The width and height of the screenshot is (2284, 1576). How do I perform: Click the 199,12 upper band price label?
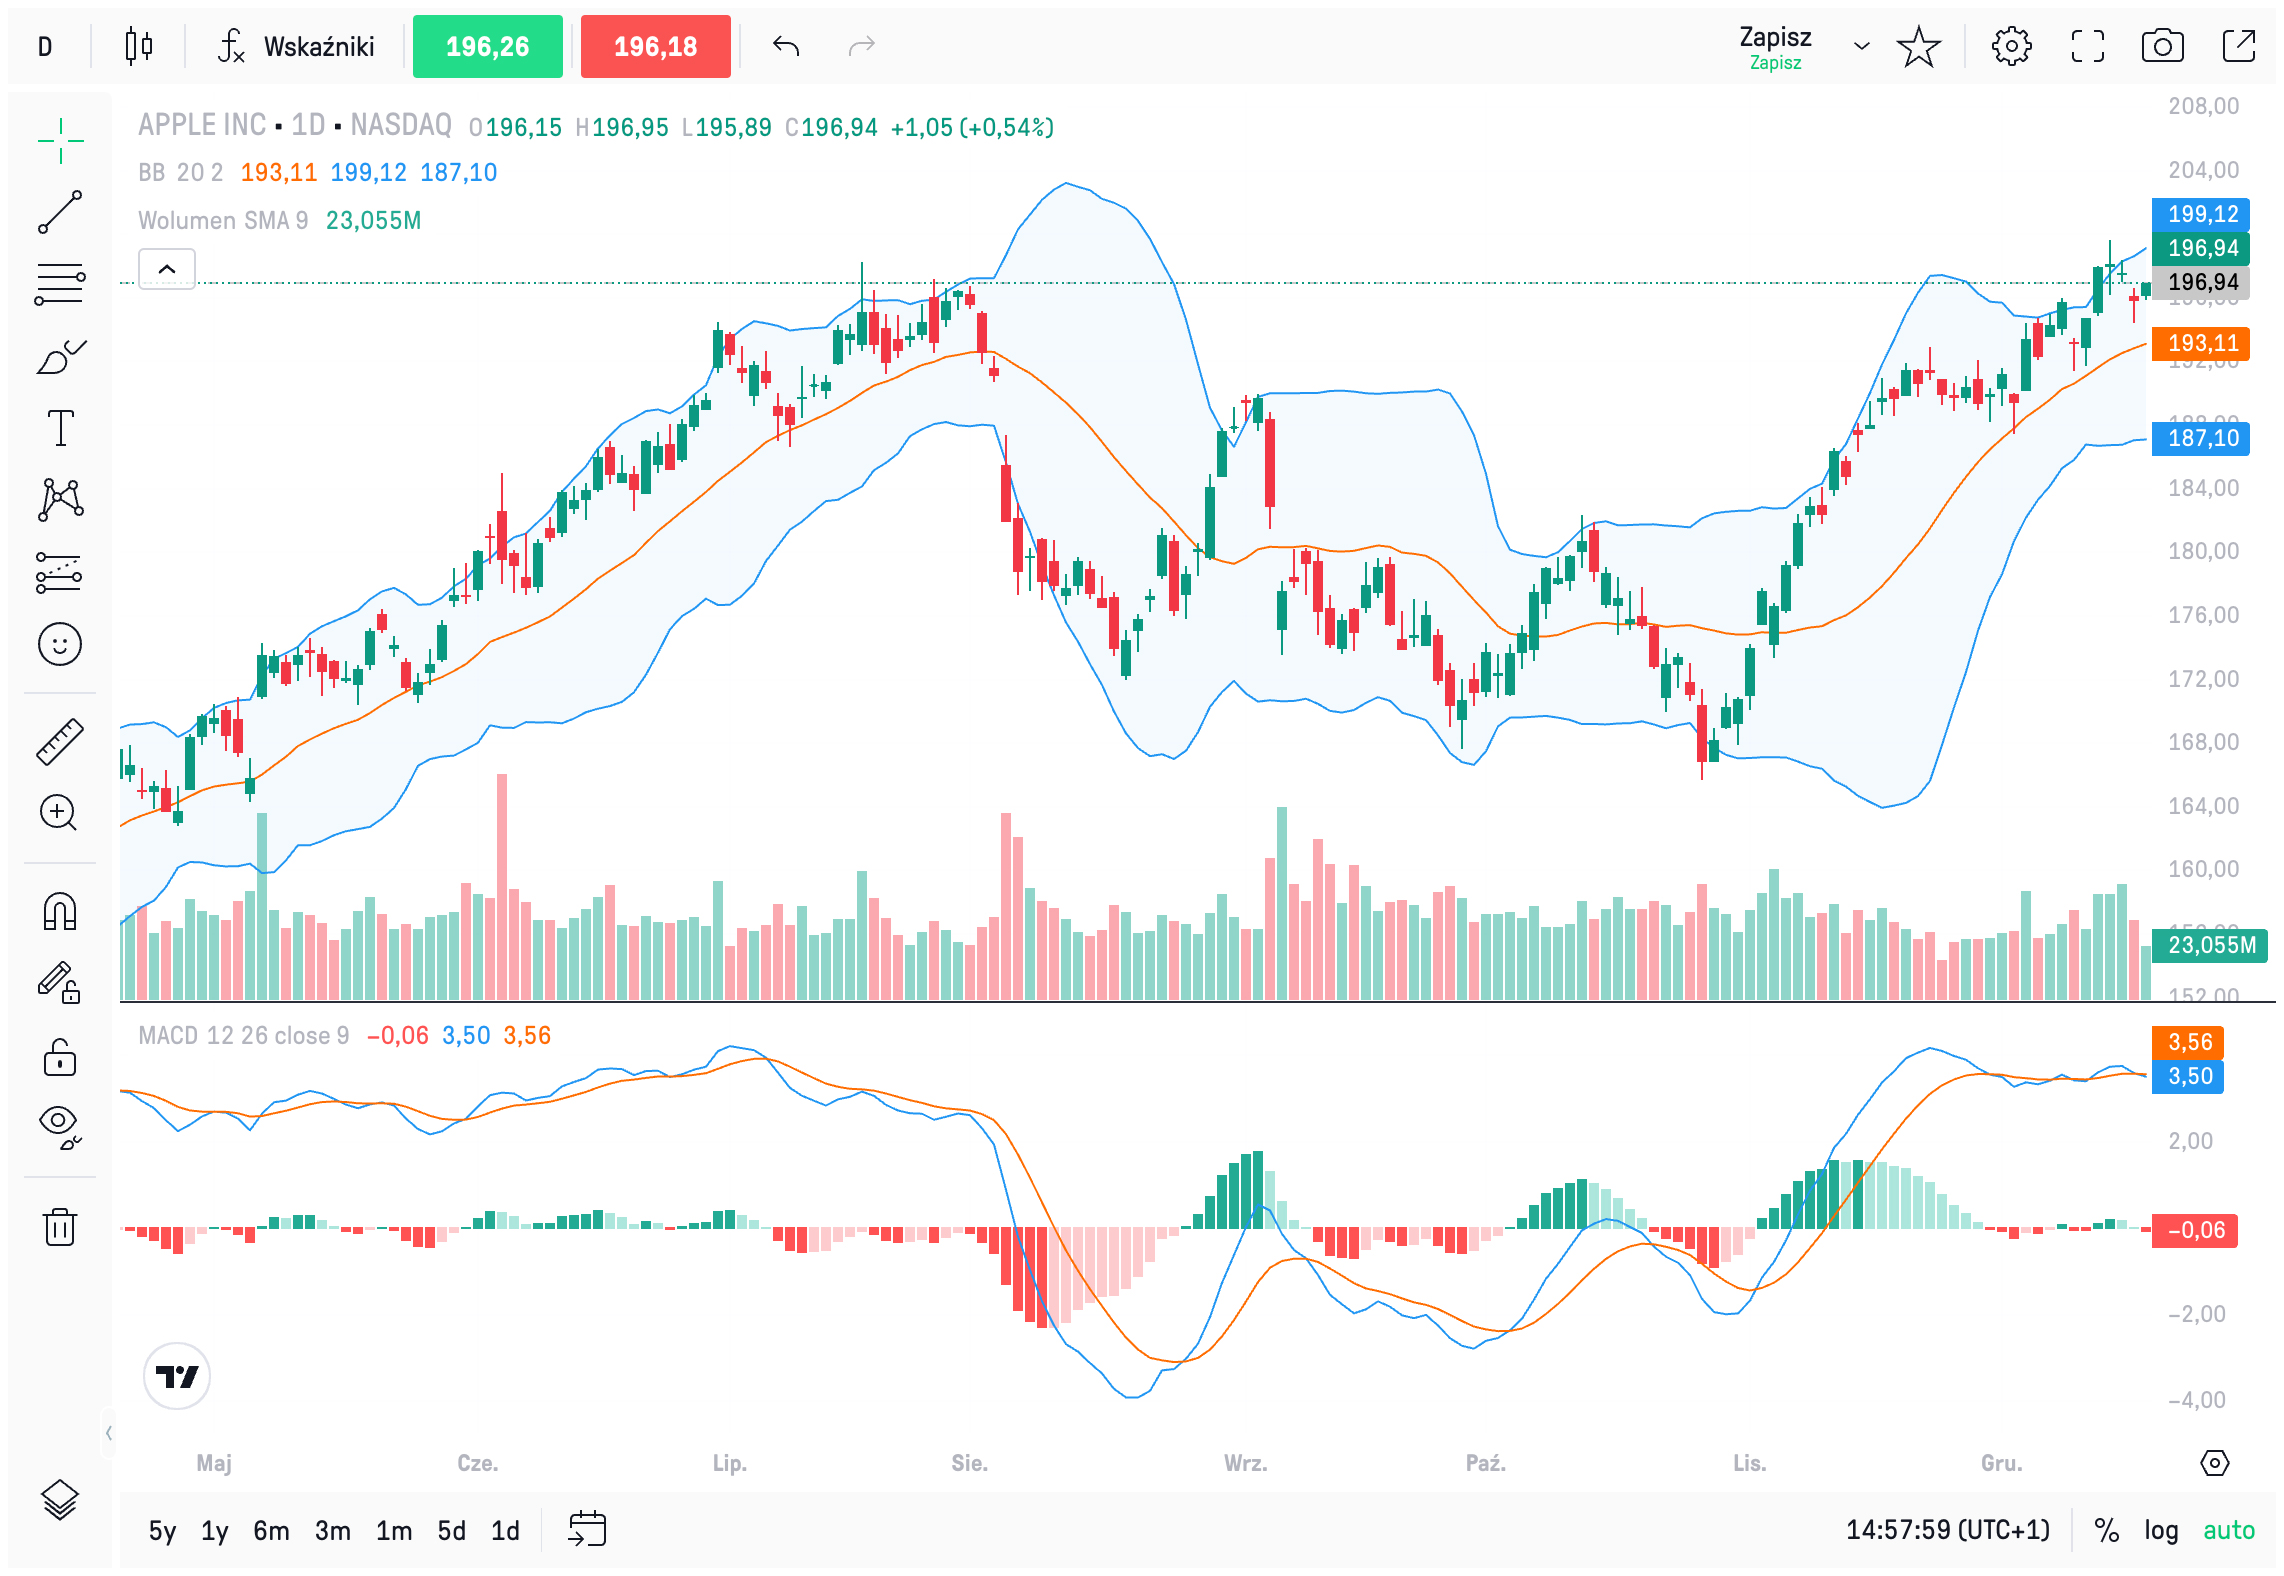tap(2201, 214)
